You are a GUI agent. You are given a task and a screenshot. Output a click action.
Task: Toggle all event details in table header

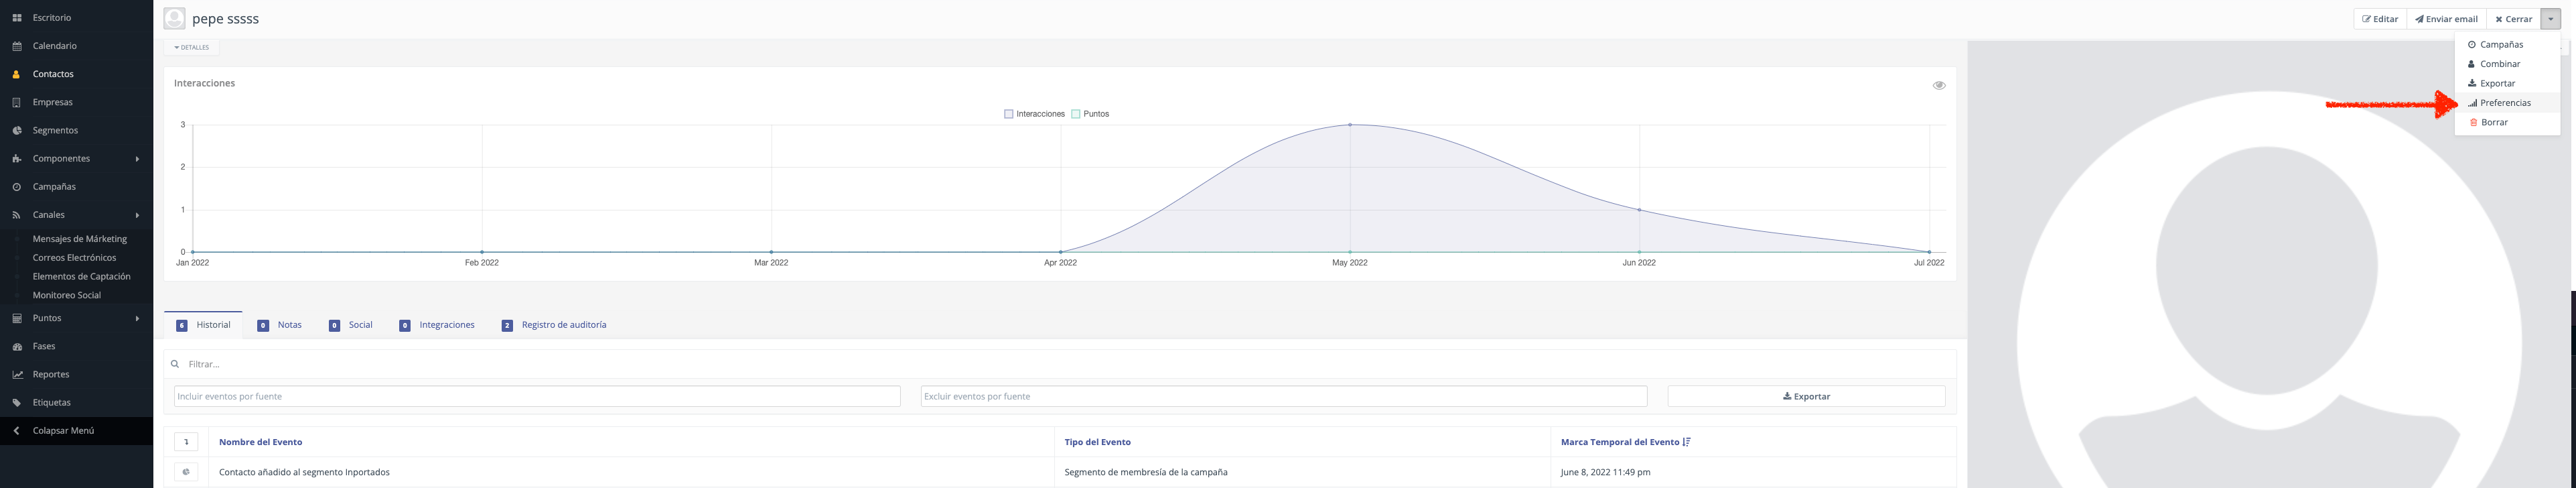[186, 442]
